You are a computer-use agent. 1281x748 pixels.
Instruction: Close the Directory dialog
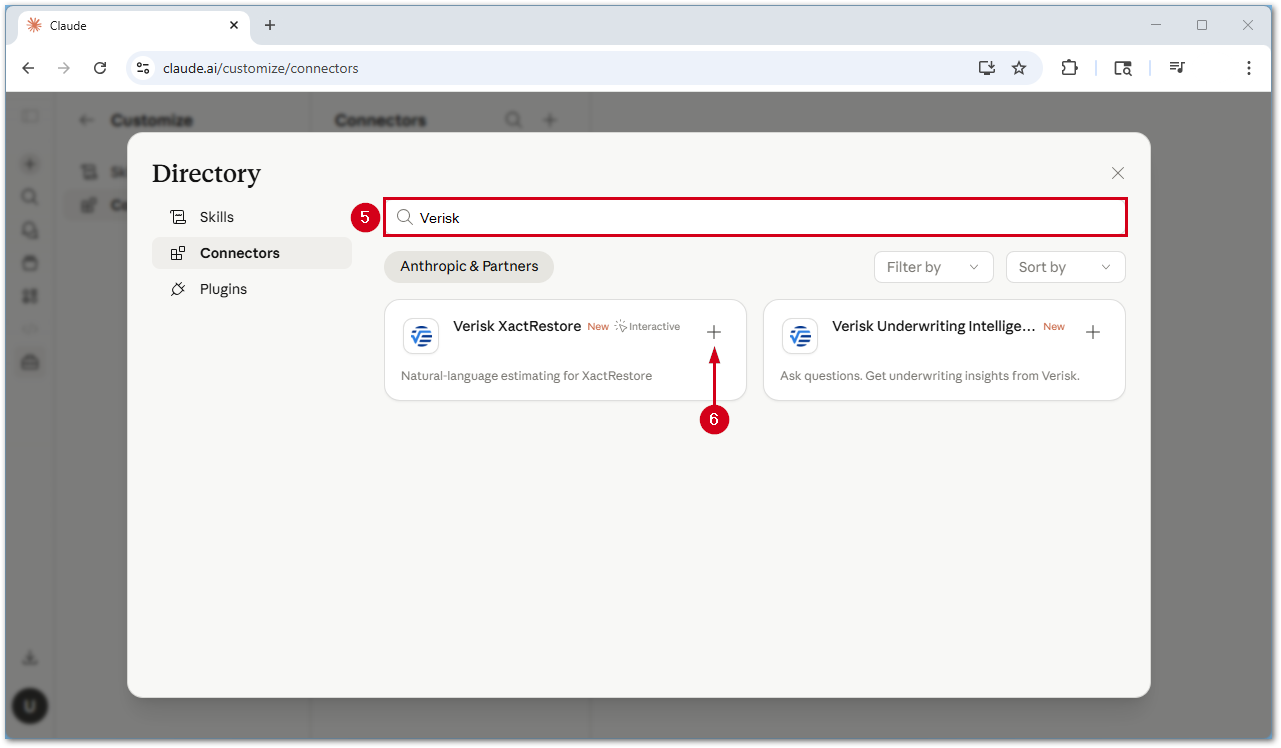[1118, 173]
